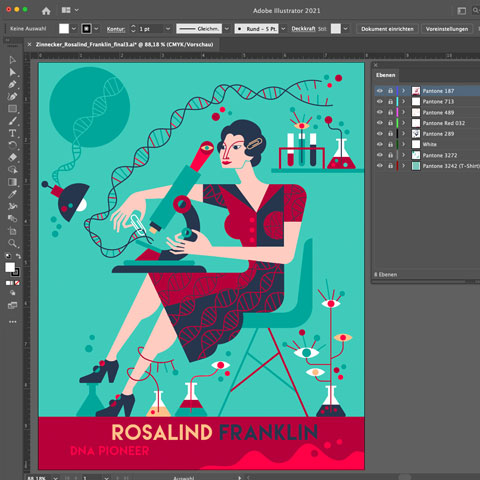Select the Eyedropper tool
480x480 pixels.
click(x=12, y=194)
